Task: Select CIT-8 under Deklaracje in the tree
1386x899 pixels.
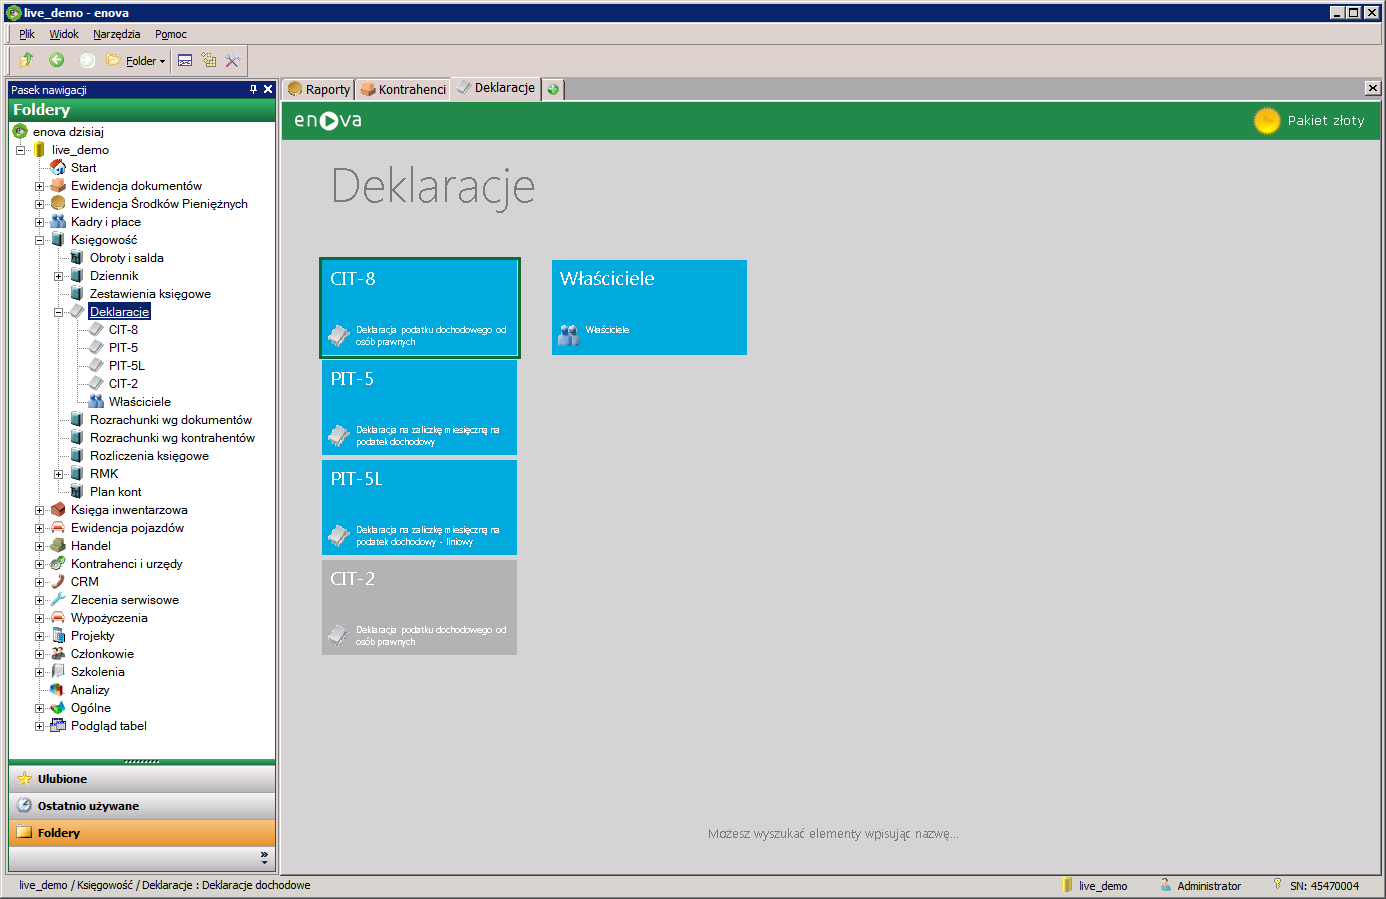Action: pyautogui.click(x=123, y=330)
